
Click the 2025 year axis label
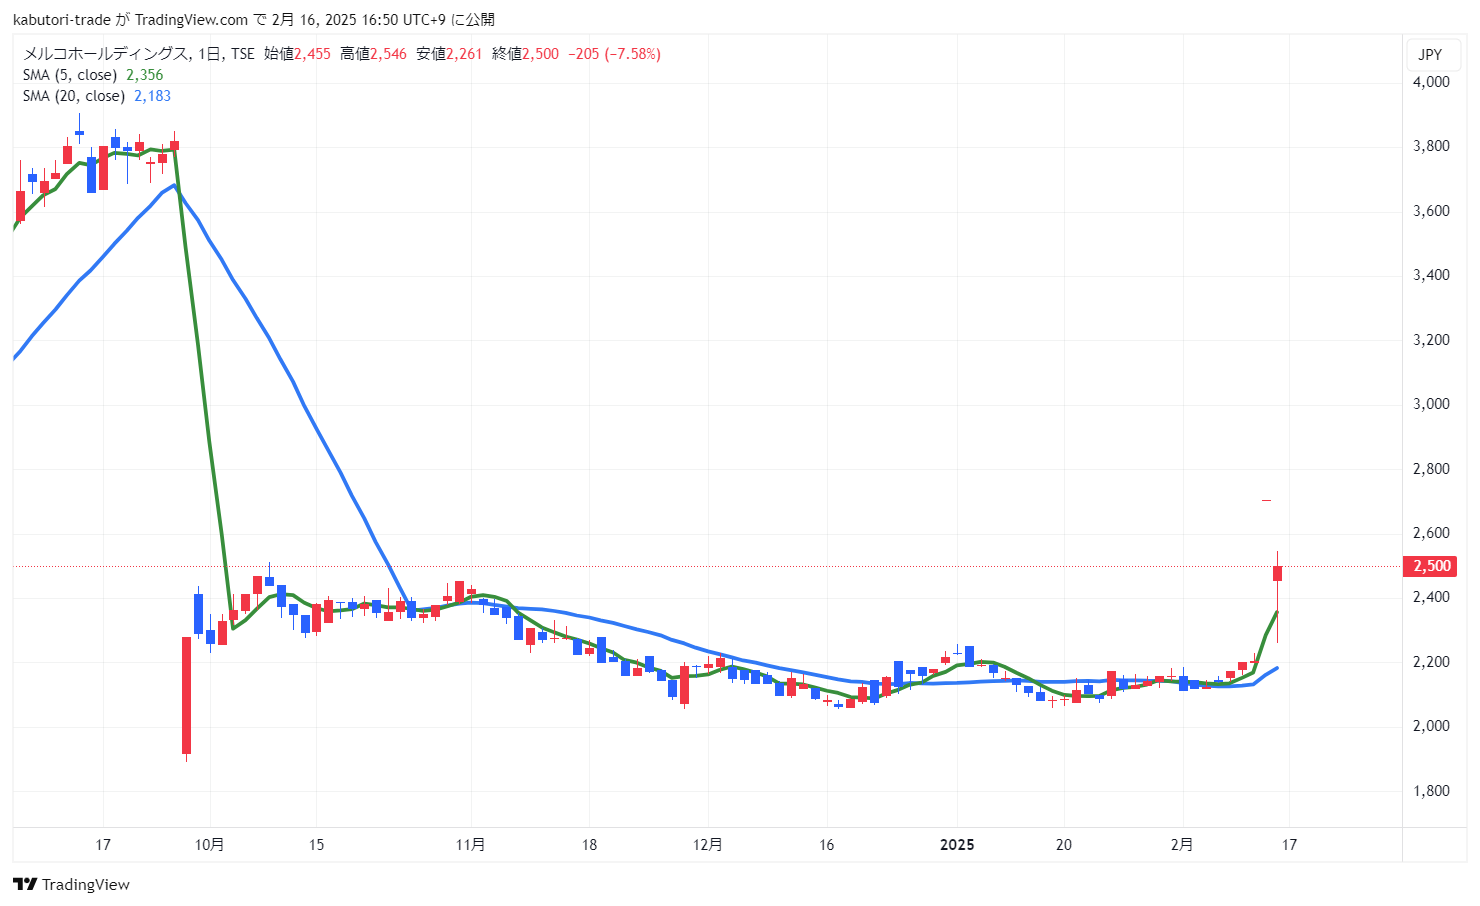[957, 845]
